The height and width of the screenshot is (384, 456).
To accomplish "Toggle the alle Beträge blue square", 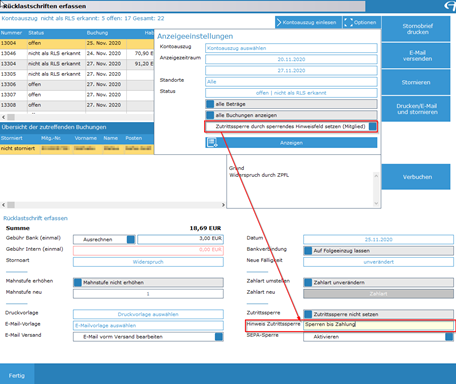I will [x=210, y=104].
